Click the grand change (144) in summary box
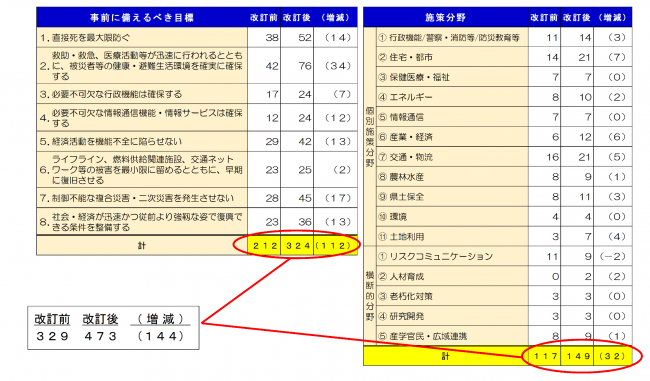650x381 pixels. click(161, 336)
